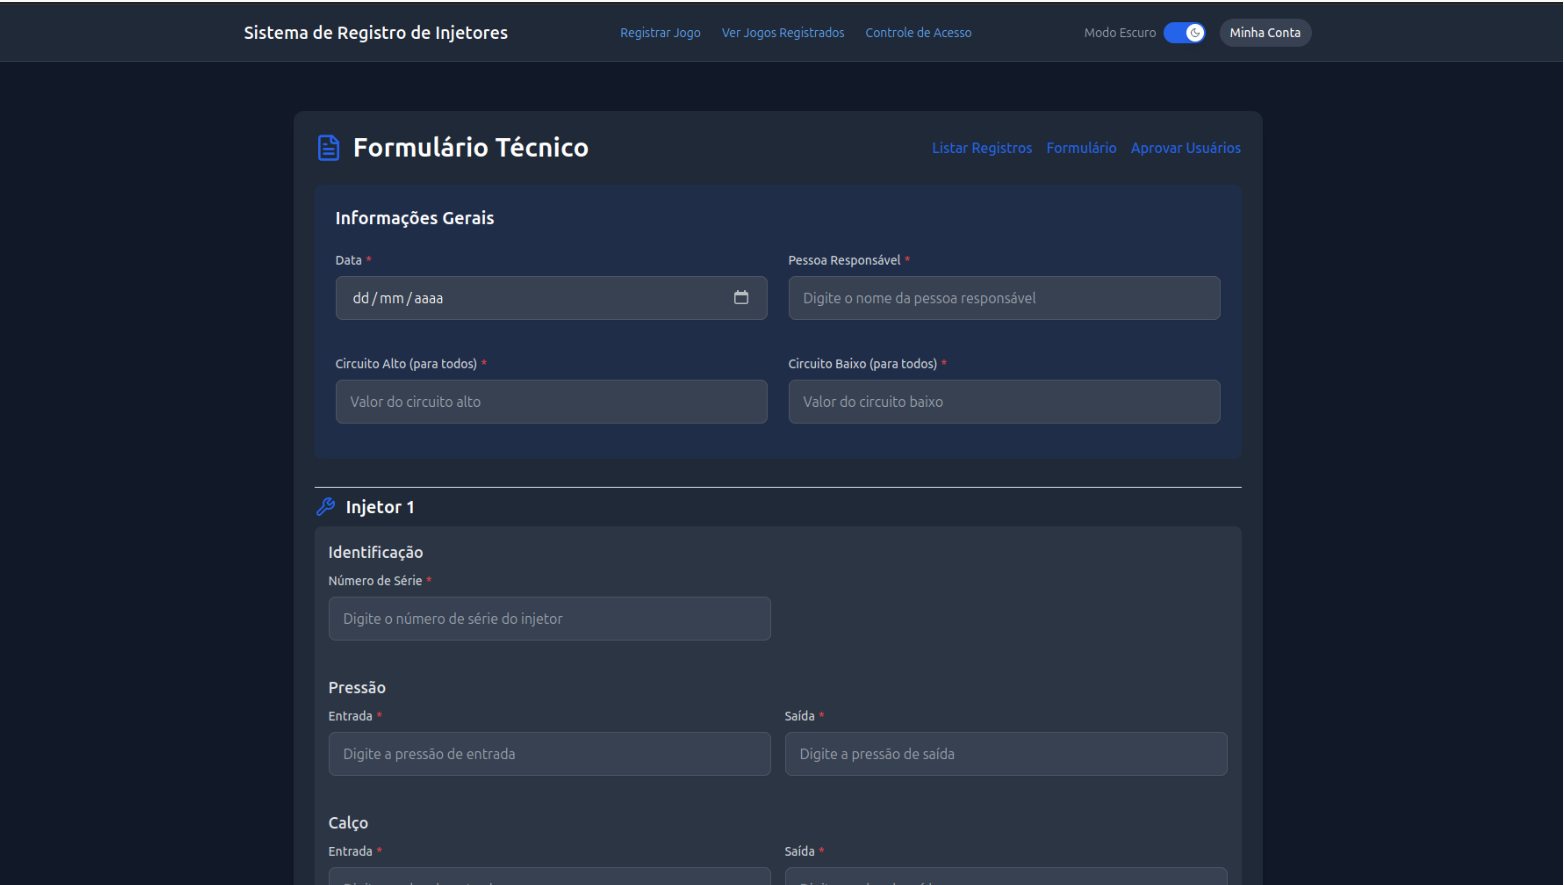
Task: Click the Pessoa Responsável input
Action: click(x=1004, y=298)
